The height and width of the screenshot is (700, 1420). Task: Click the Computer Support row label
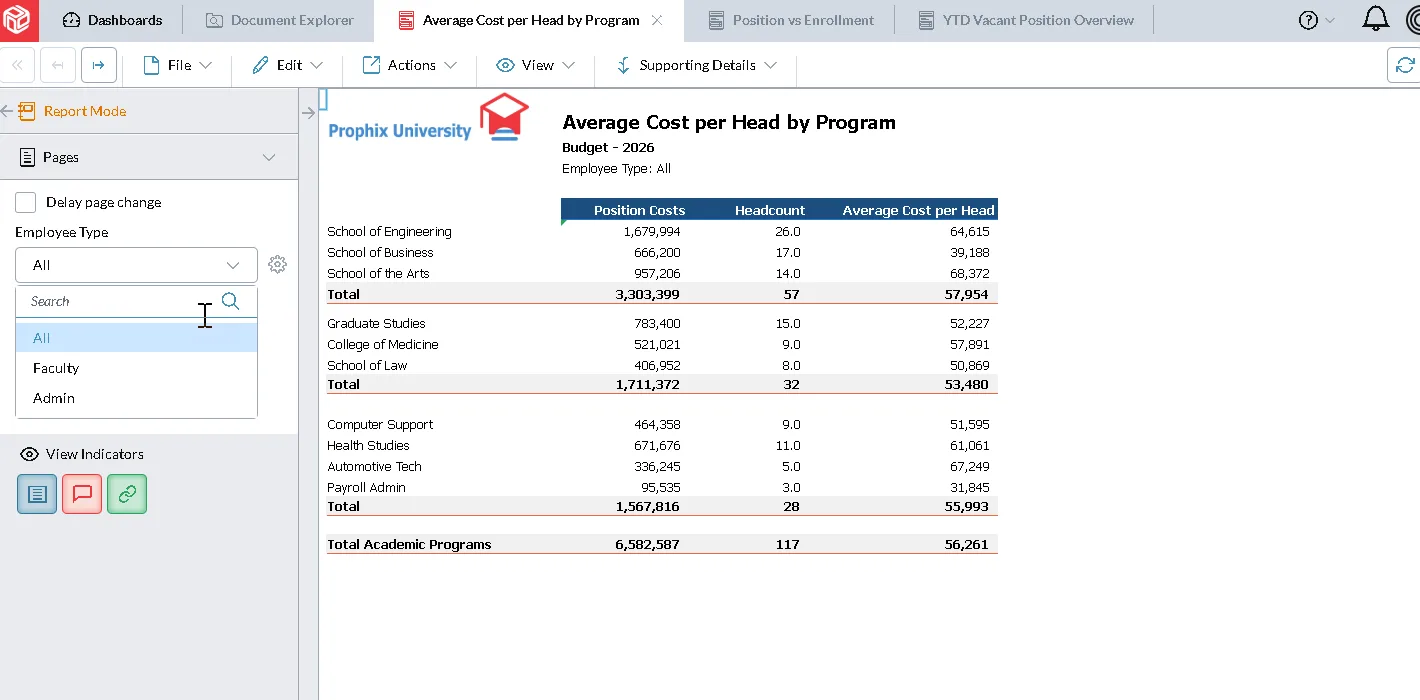click(x=380, y=424)
